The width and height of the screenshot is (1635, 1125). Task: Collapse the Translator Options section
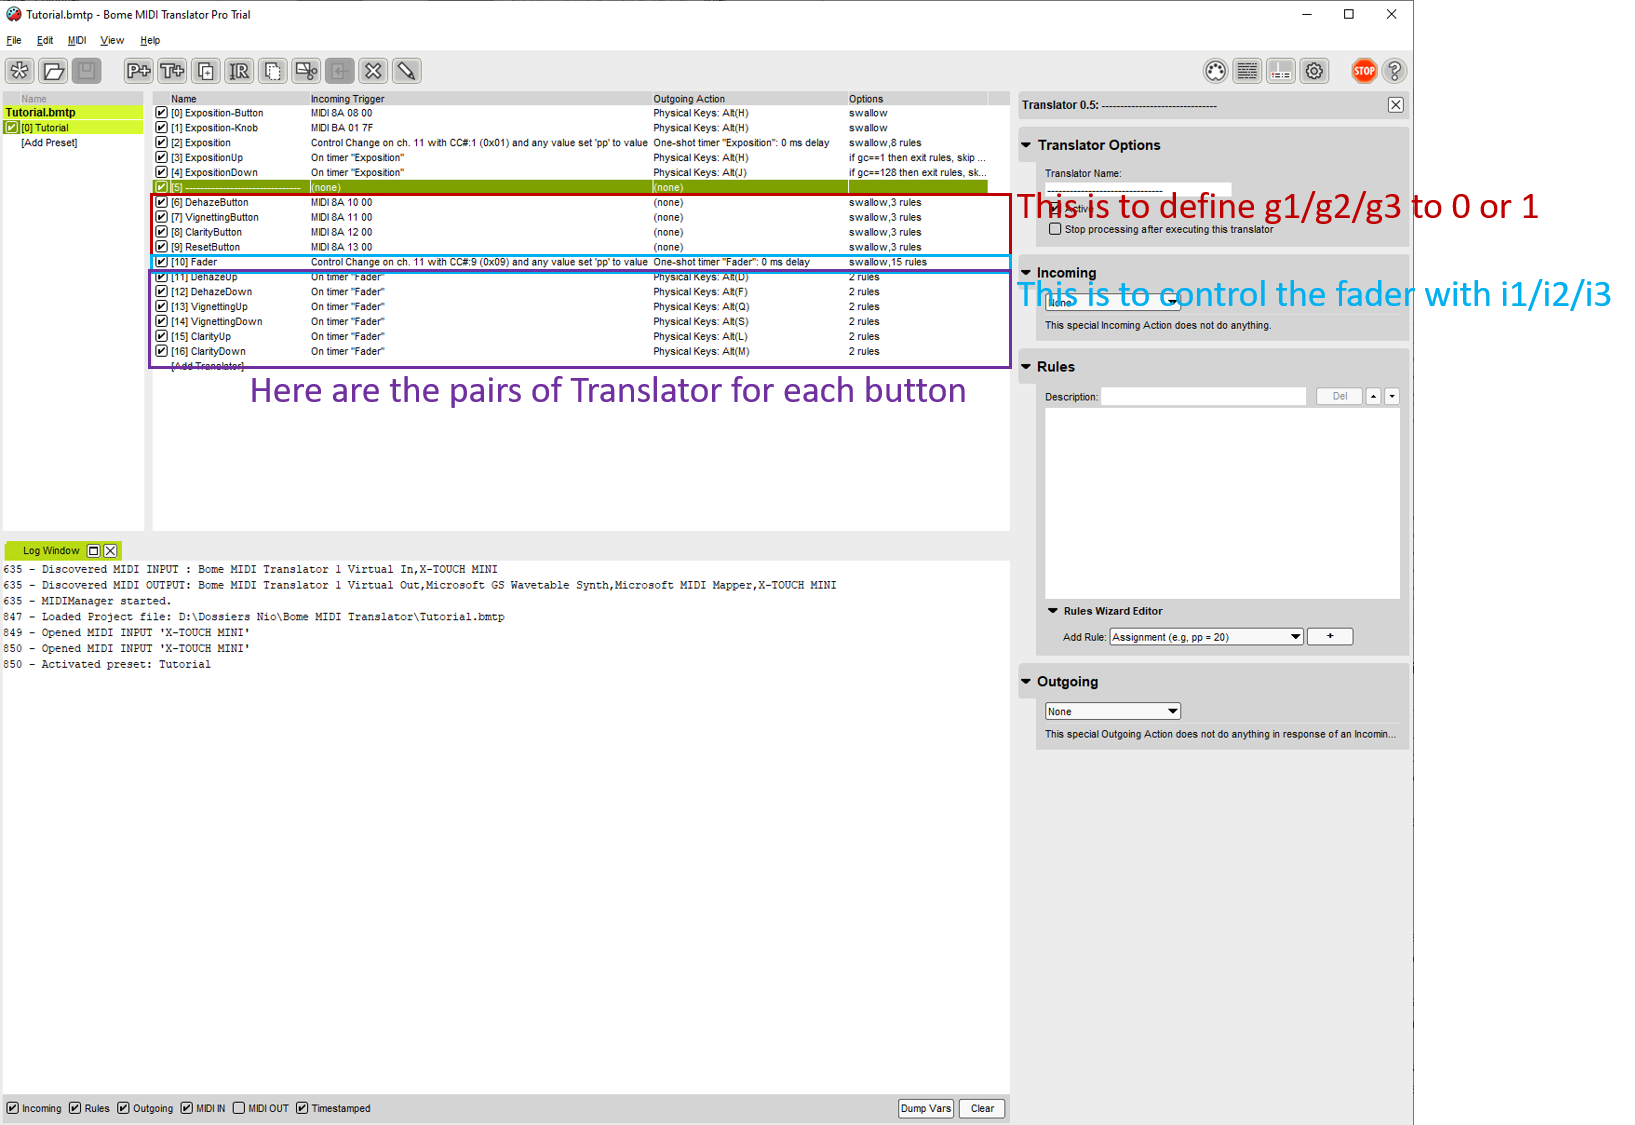coord(1026,145)
